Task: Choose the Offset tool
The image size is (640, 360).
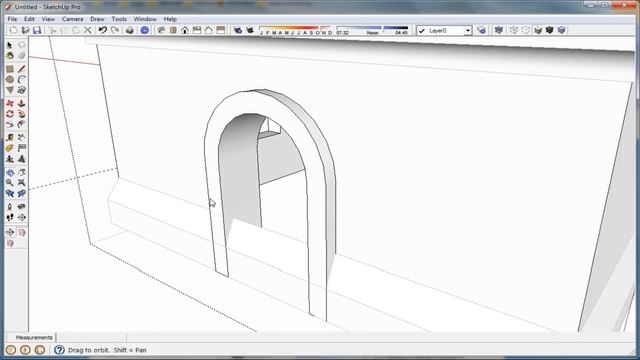Action: (22, 124)
